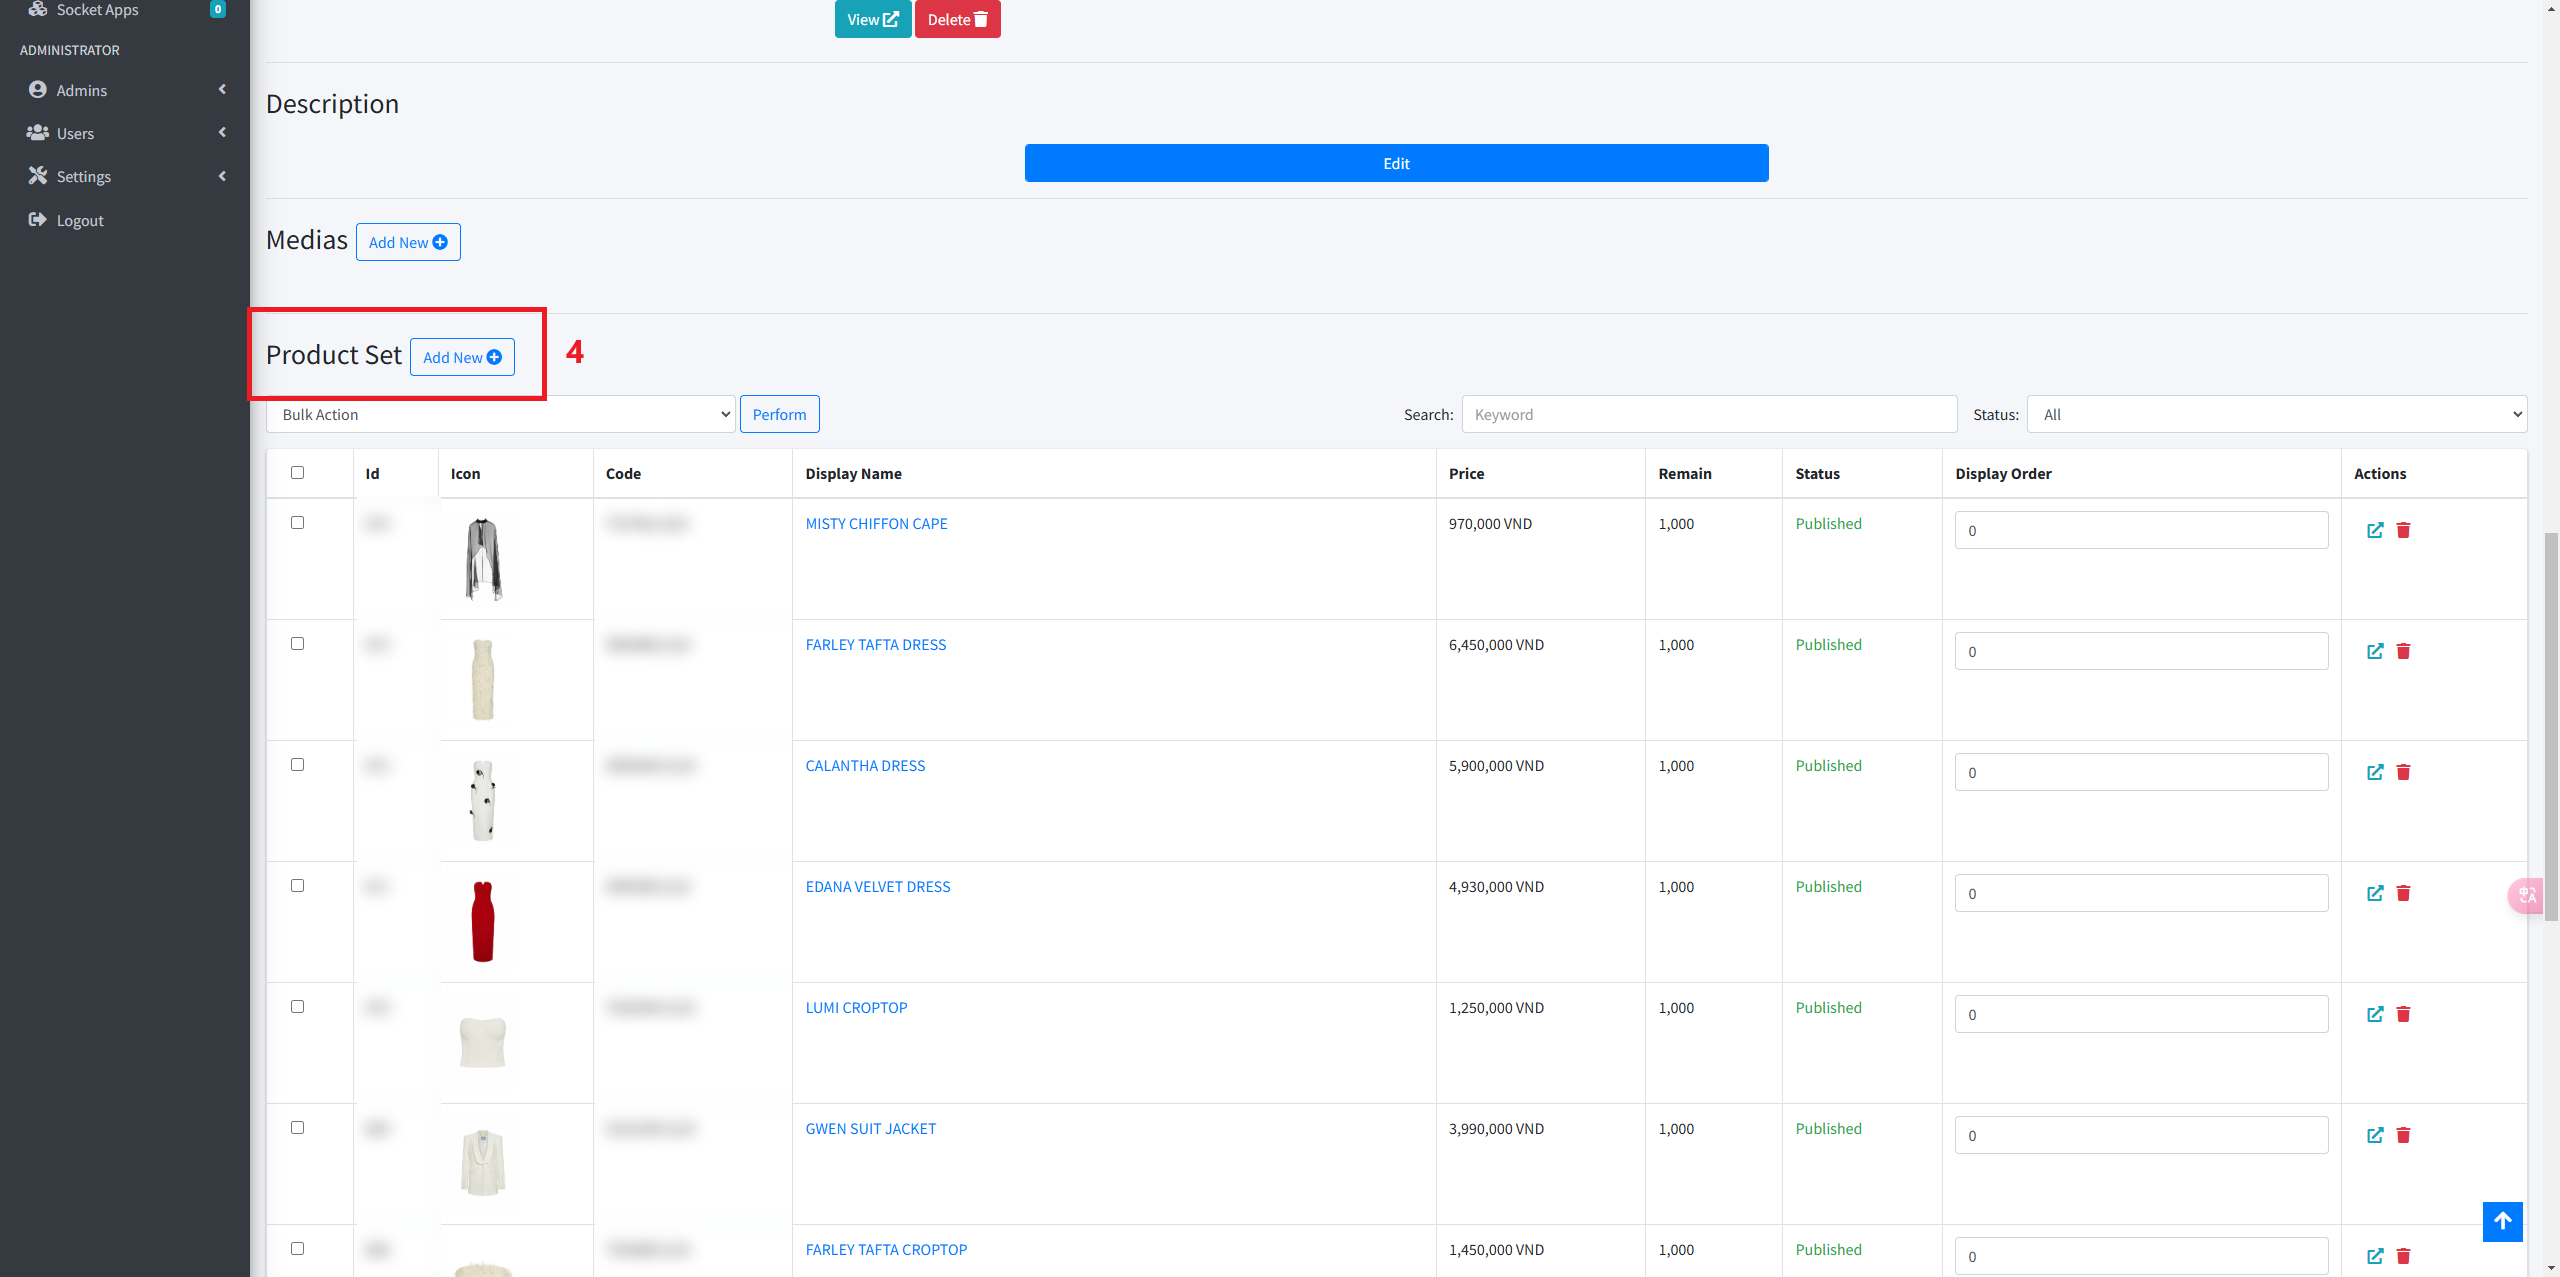Open edit icon for EDANA VELVET DRESS
Image resolution: width=2560 pixels, height=1277 pixels.
click(2375, 893)
